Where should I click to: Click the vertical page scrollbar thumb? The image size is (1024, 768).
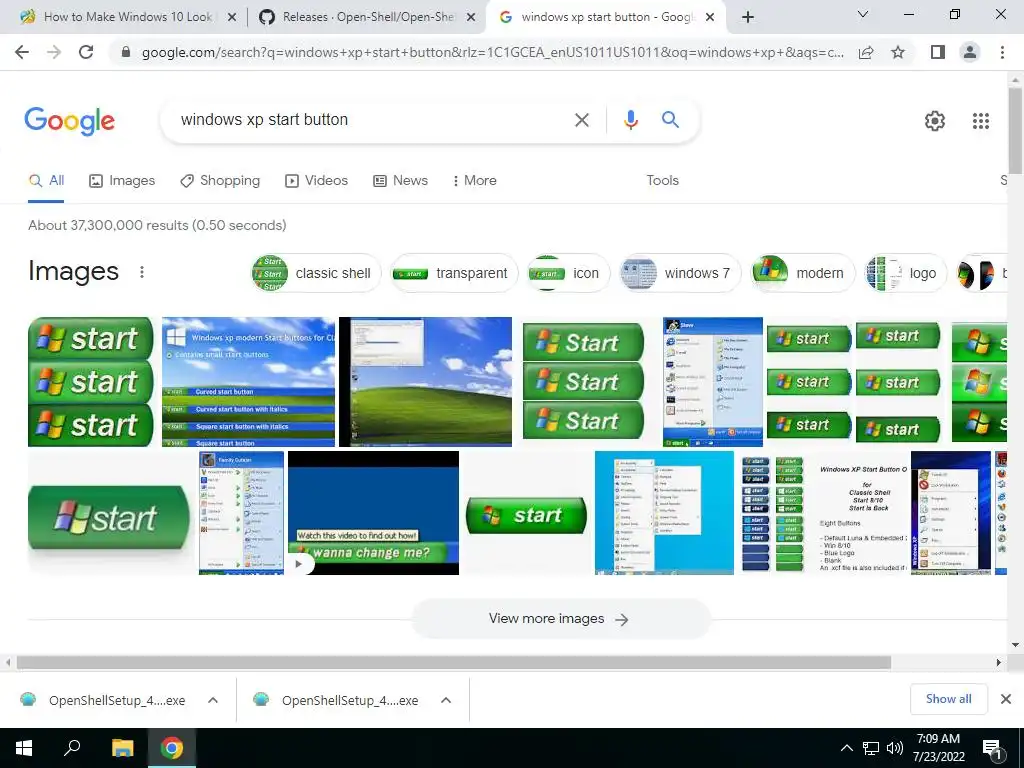pyautogui.click(x=1015, y=129)
